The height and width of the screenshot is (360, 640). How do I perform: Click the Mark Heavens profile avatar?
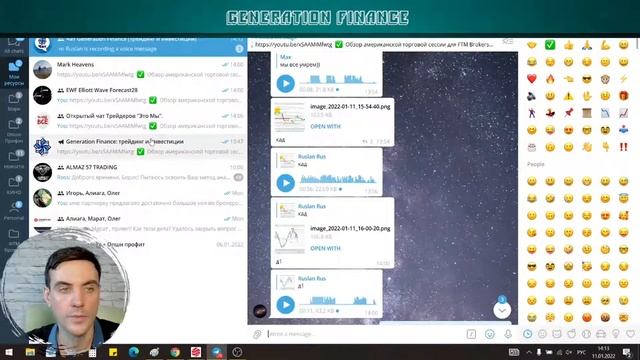pyautogui.click(x=42, y=69)
